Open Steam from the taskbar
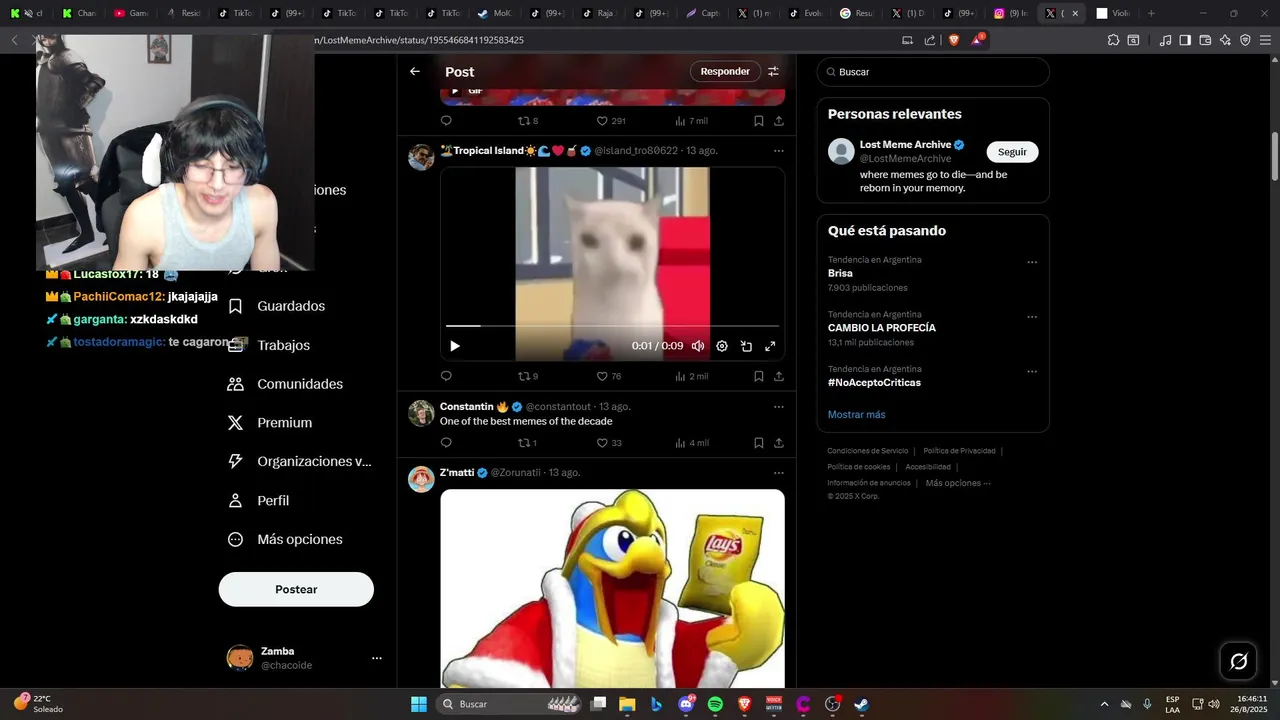Screen dimensions: 1280x720 pyautogui.click(x=861, y=704)
